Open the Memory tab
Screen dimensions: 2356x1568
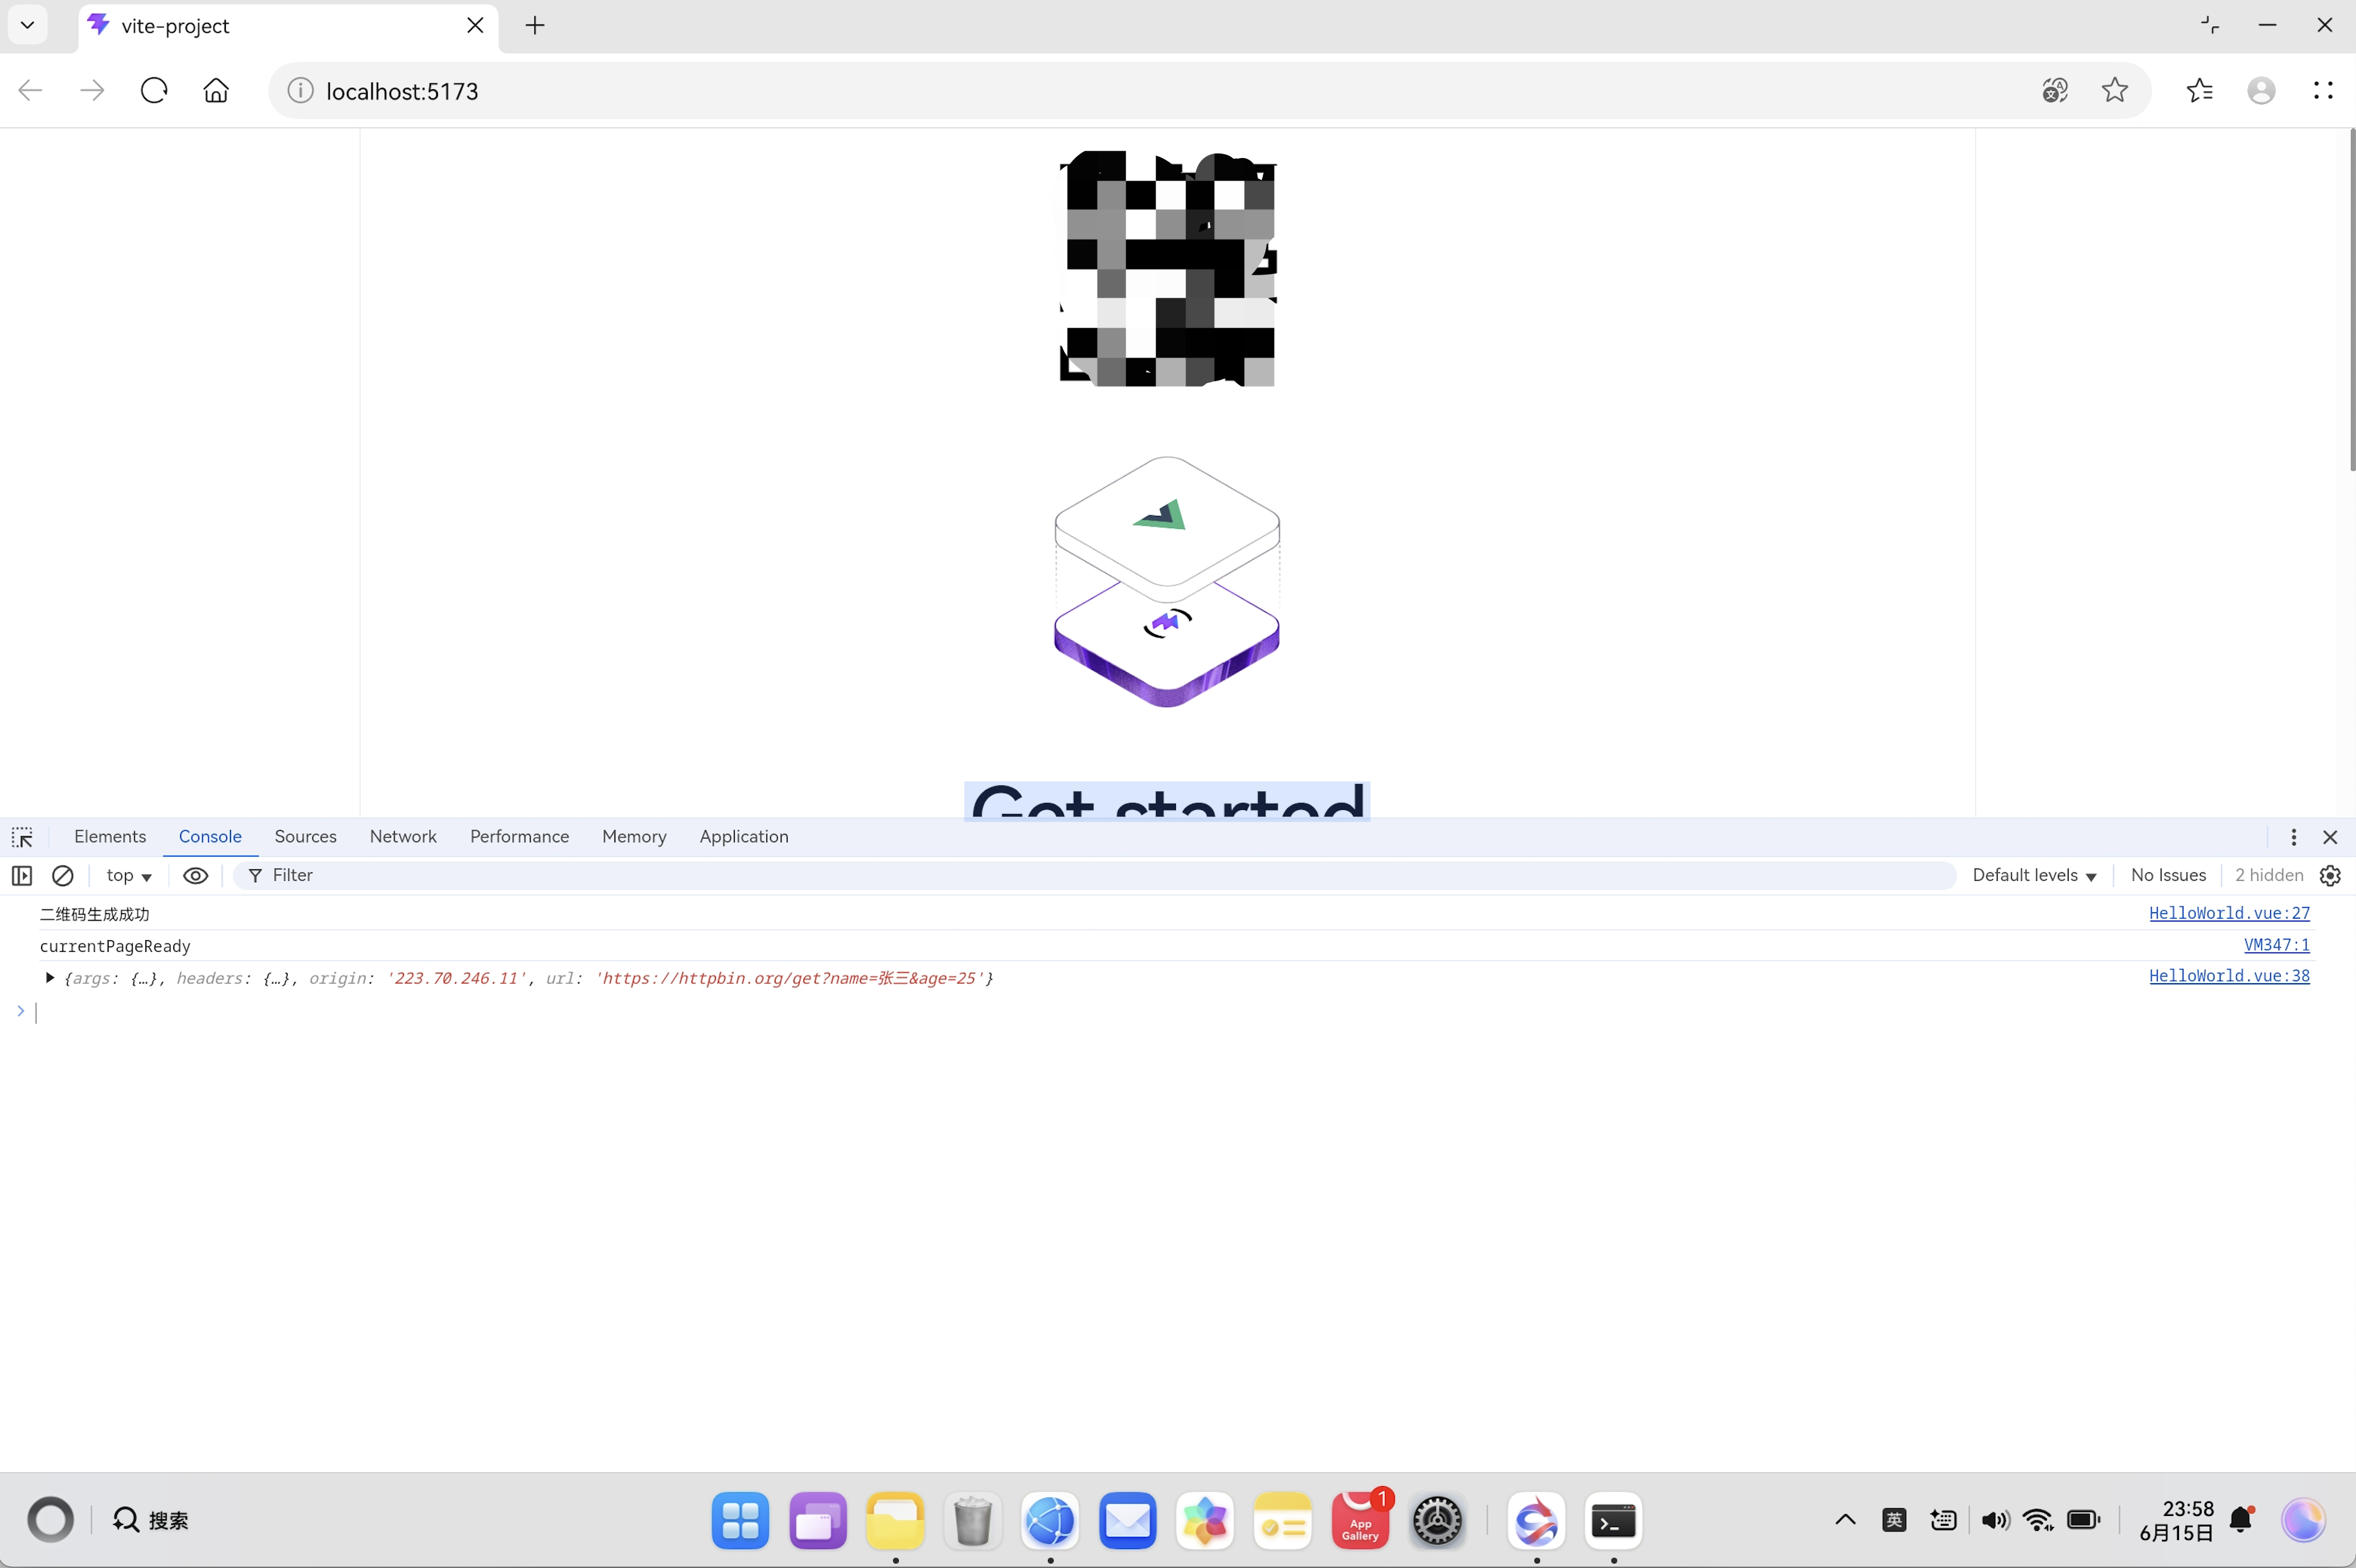[x=634, y=837]
